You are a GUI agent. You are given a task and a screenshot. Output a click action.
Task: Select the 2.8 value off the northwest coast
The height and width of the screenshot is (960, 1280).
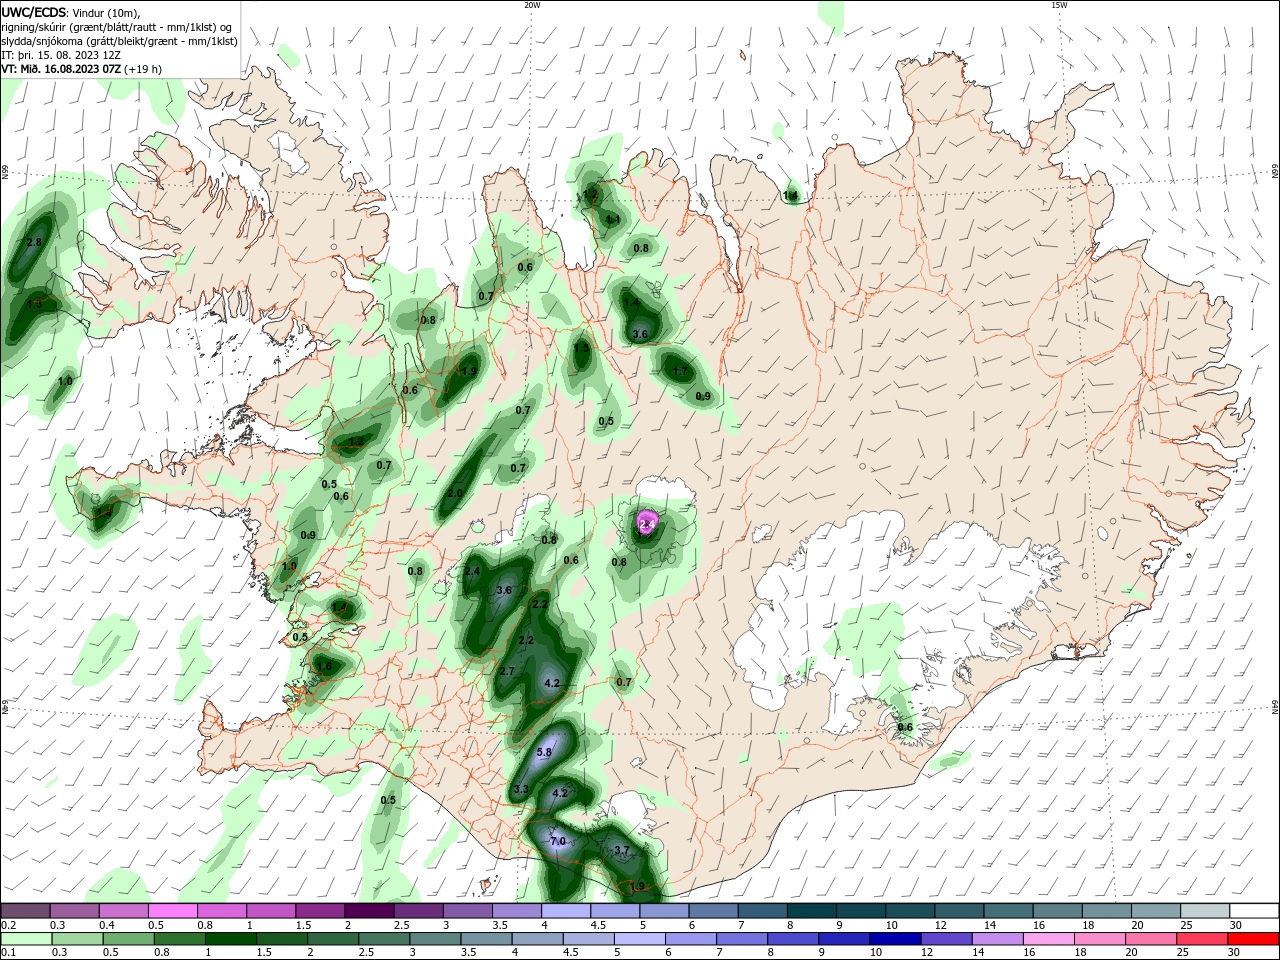[34, 242]
